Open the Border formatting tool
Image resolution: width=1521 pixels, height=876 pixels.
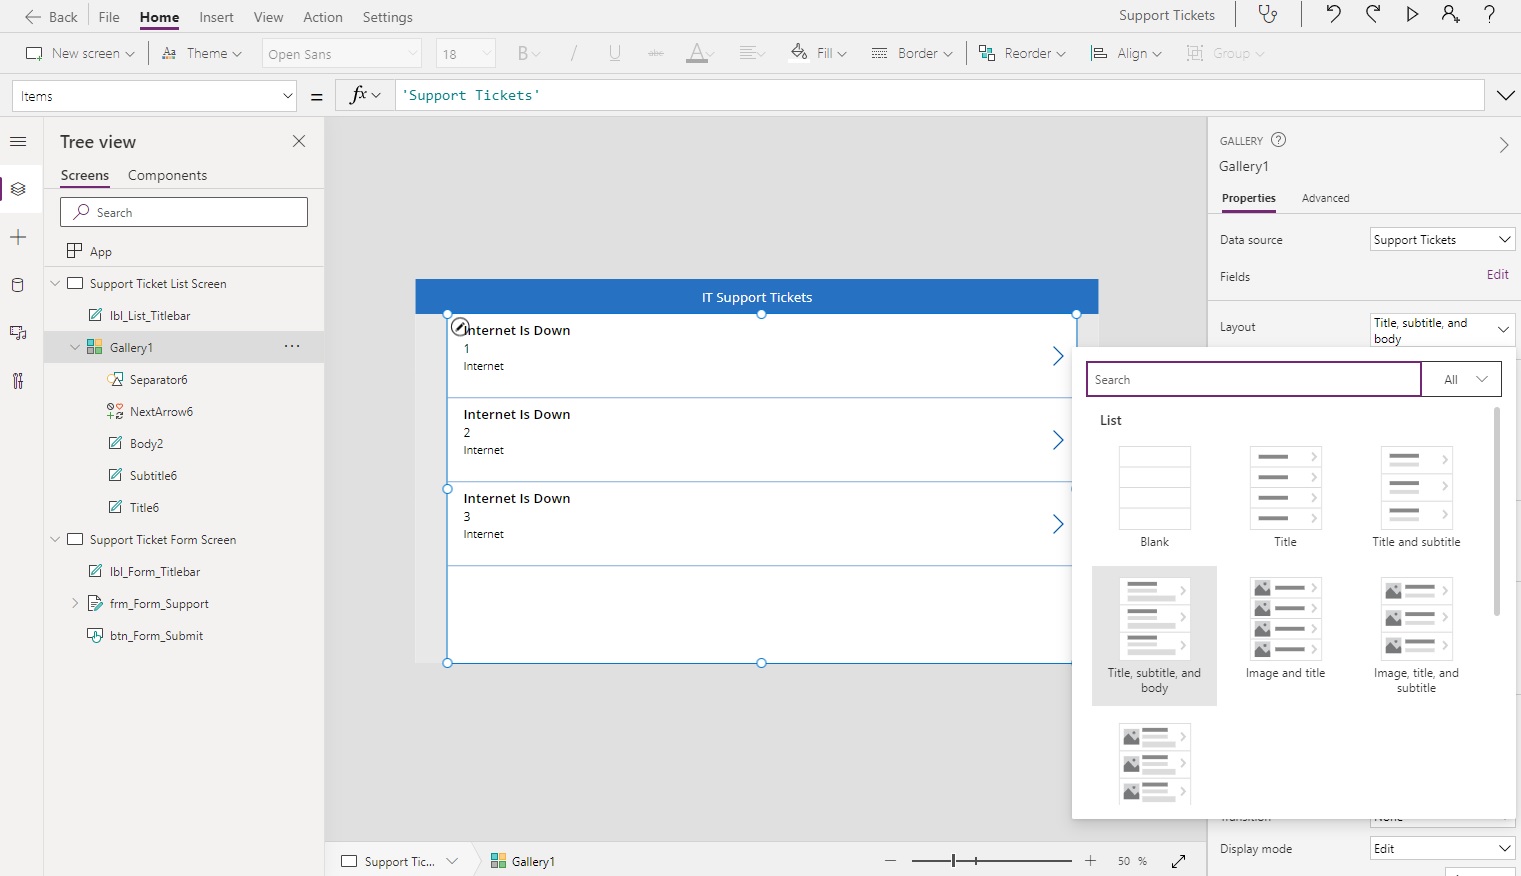(910, 53)
